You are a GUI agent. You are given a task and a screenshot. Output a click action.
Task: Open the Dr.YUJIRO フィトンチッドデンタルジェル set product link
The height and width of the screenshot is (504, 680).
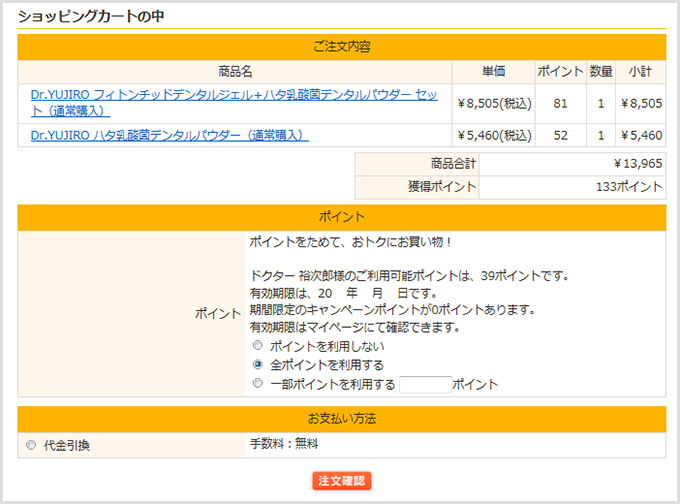(234, 103)
